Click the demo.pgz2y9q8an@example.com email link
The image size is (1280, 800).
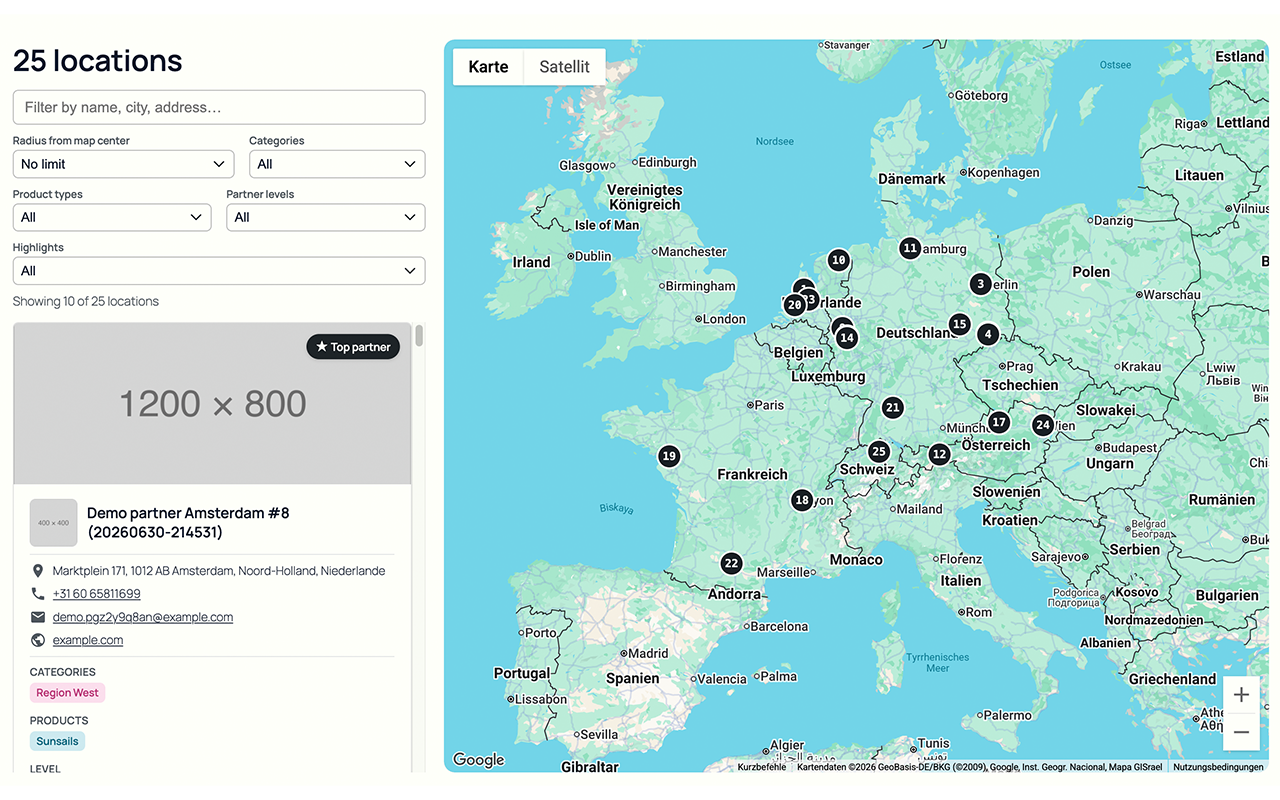point(143,617)
